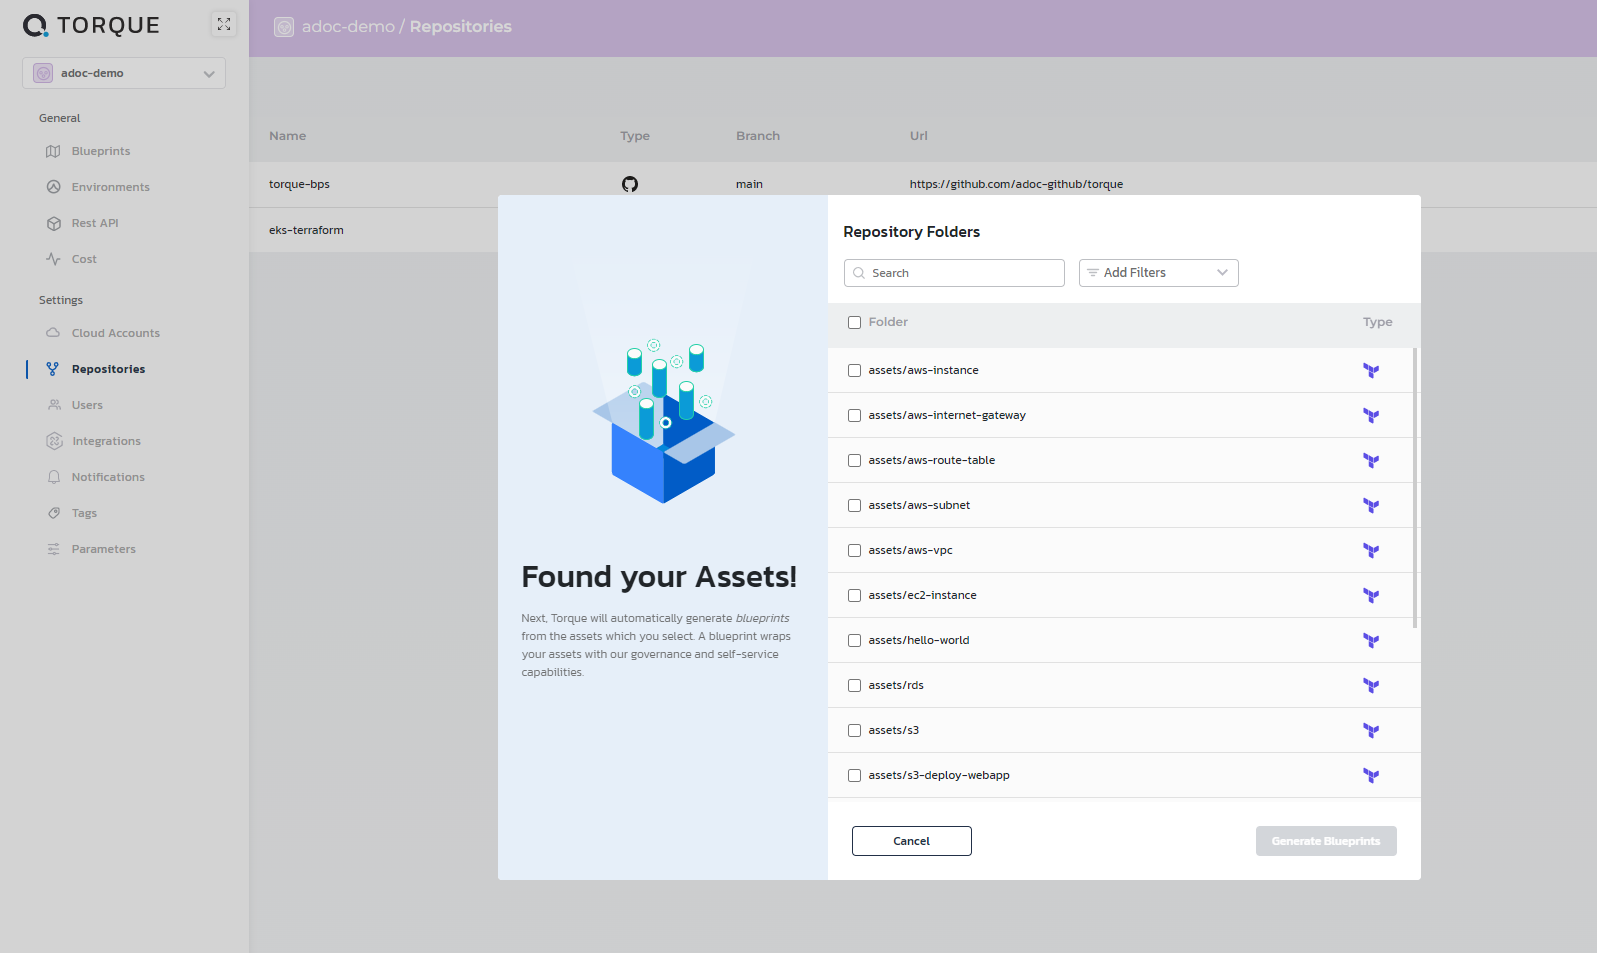Click the Cloud Accounts cloud icon
Screen dimensions: 1597x953
coord(54,333)
